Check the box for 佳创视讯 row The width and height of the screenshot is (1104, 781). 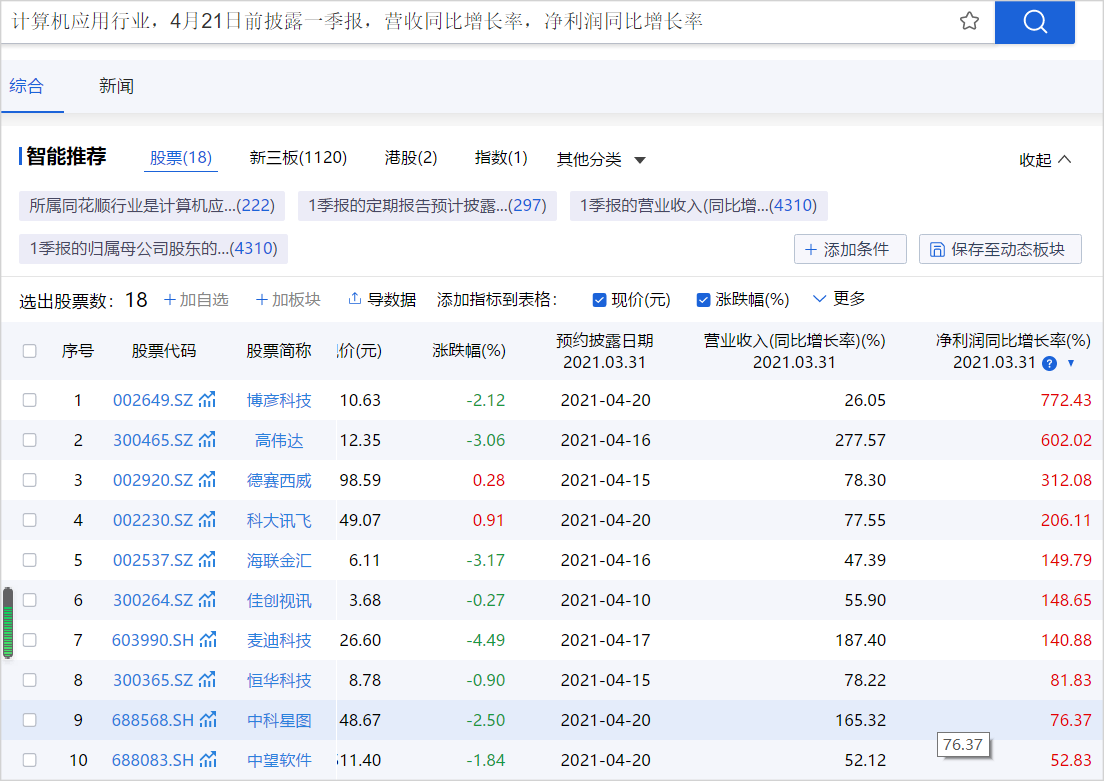pyautogui.click(x=30, y=600)
